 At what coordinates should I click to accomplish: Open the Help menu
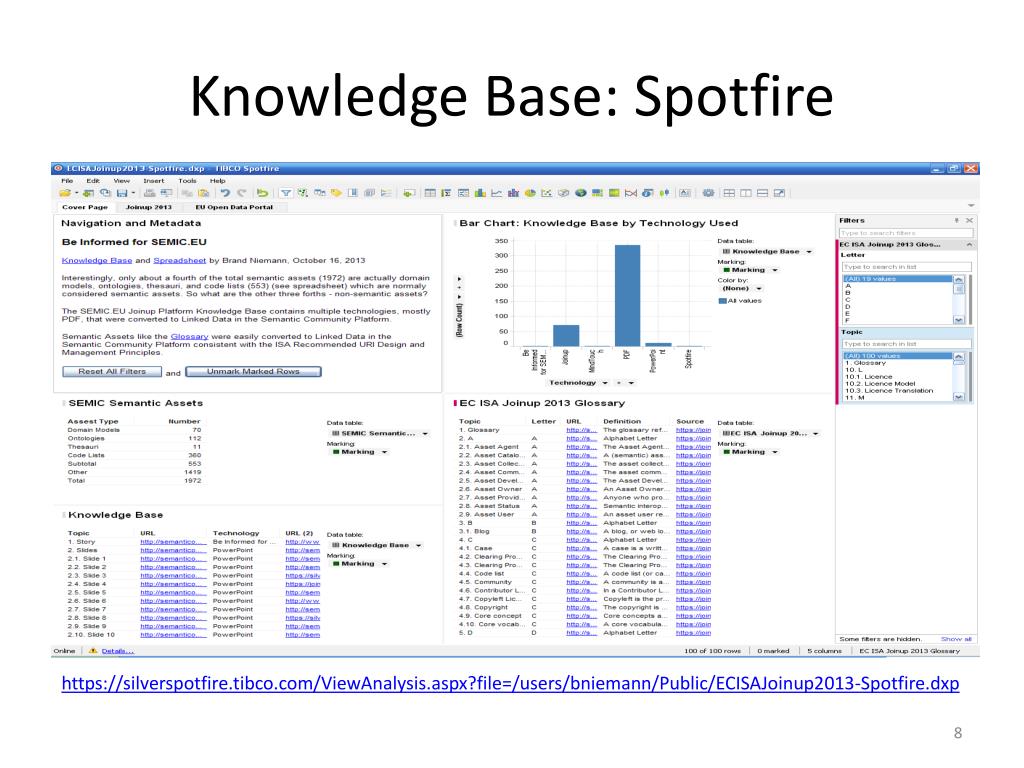coord(217,181)
